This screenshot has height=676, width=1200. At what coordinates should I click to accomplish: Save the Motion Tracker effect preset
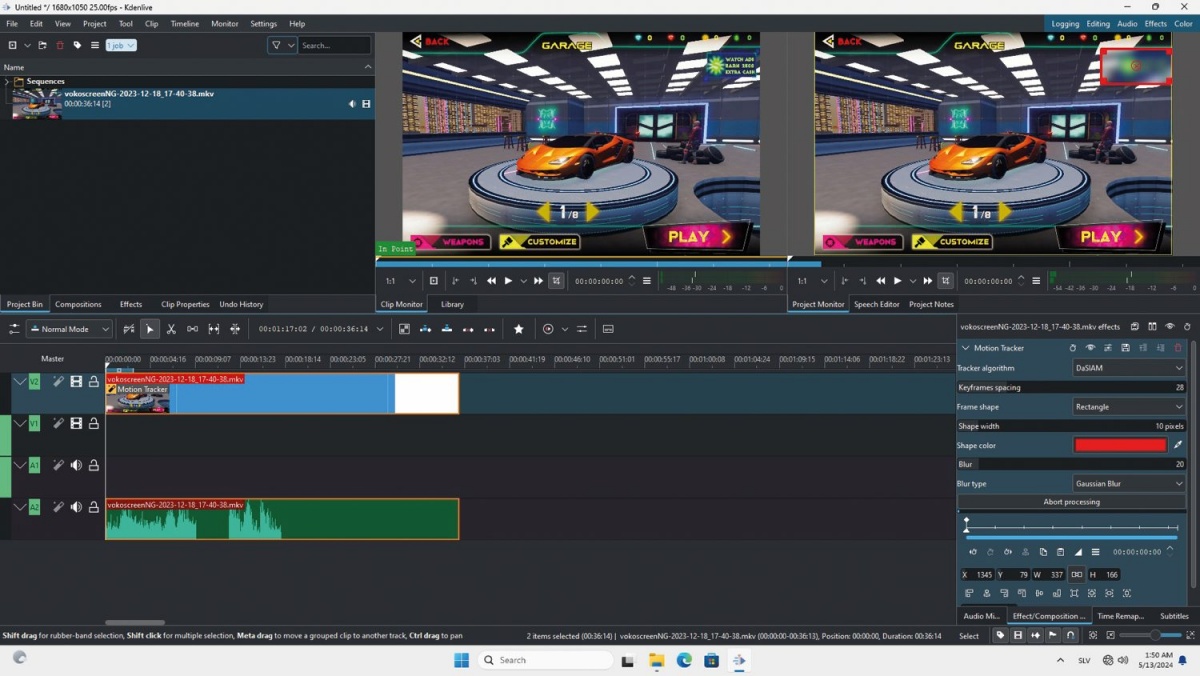(x=1125, y=348)
